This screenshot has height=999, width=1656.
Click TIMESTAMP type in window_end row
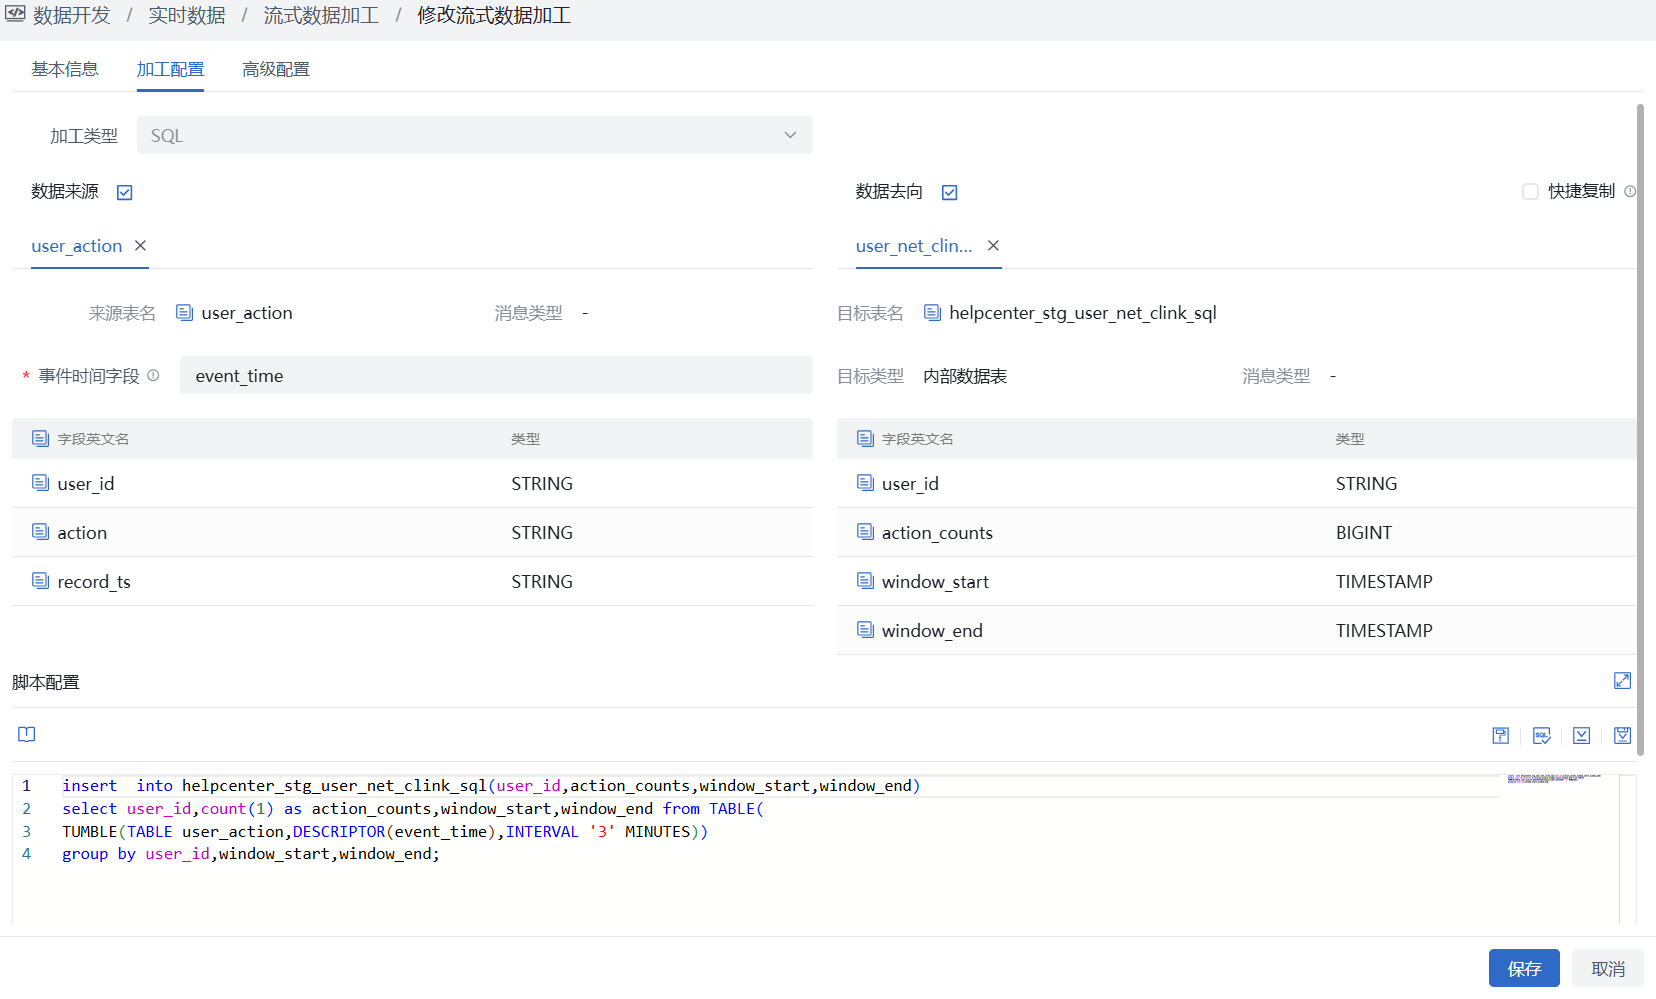[x=1384, y=630]
